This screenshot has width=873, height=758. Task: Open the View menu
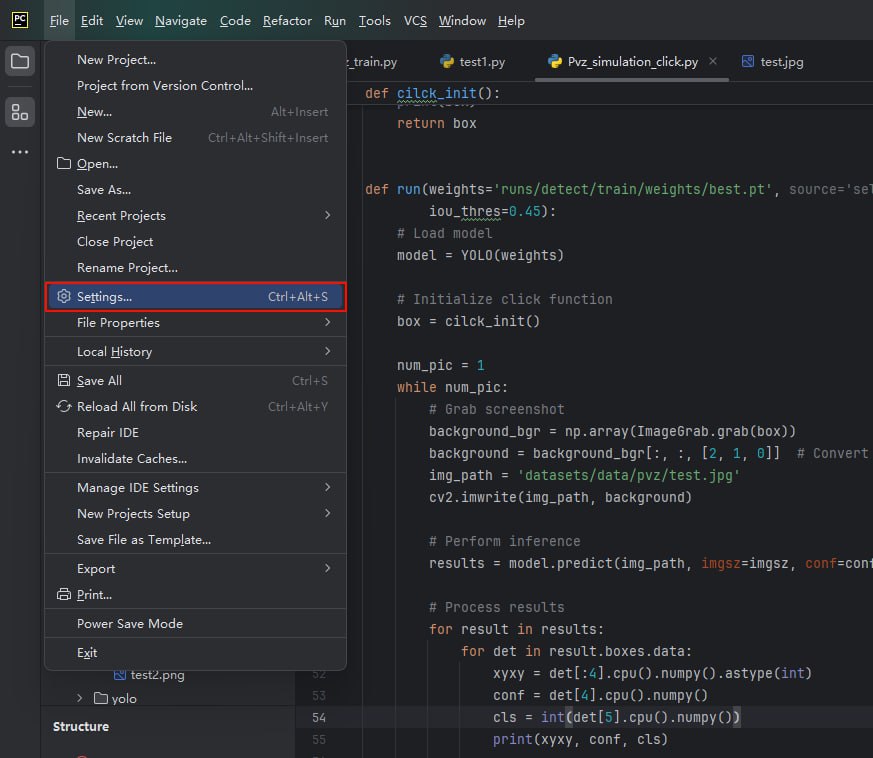(129, 21)
